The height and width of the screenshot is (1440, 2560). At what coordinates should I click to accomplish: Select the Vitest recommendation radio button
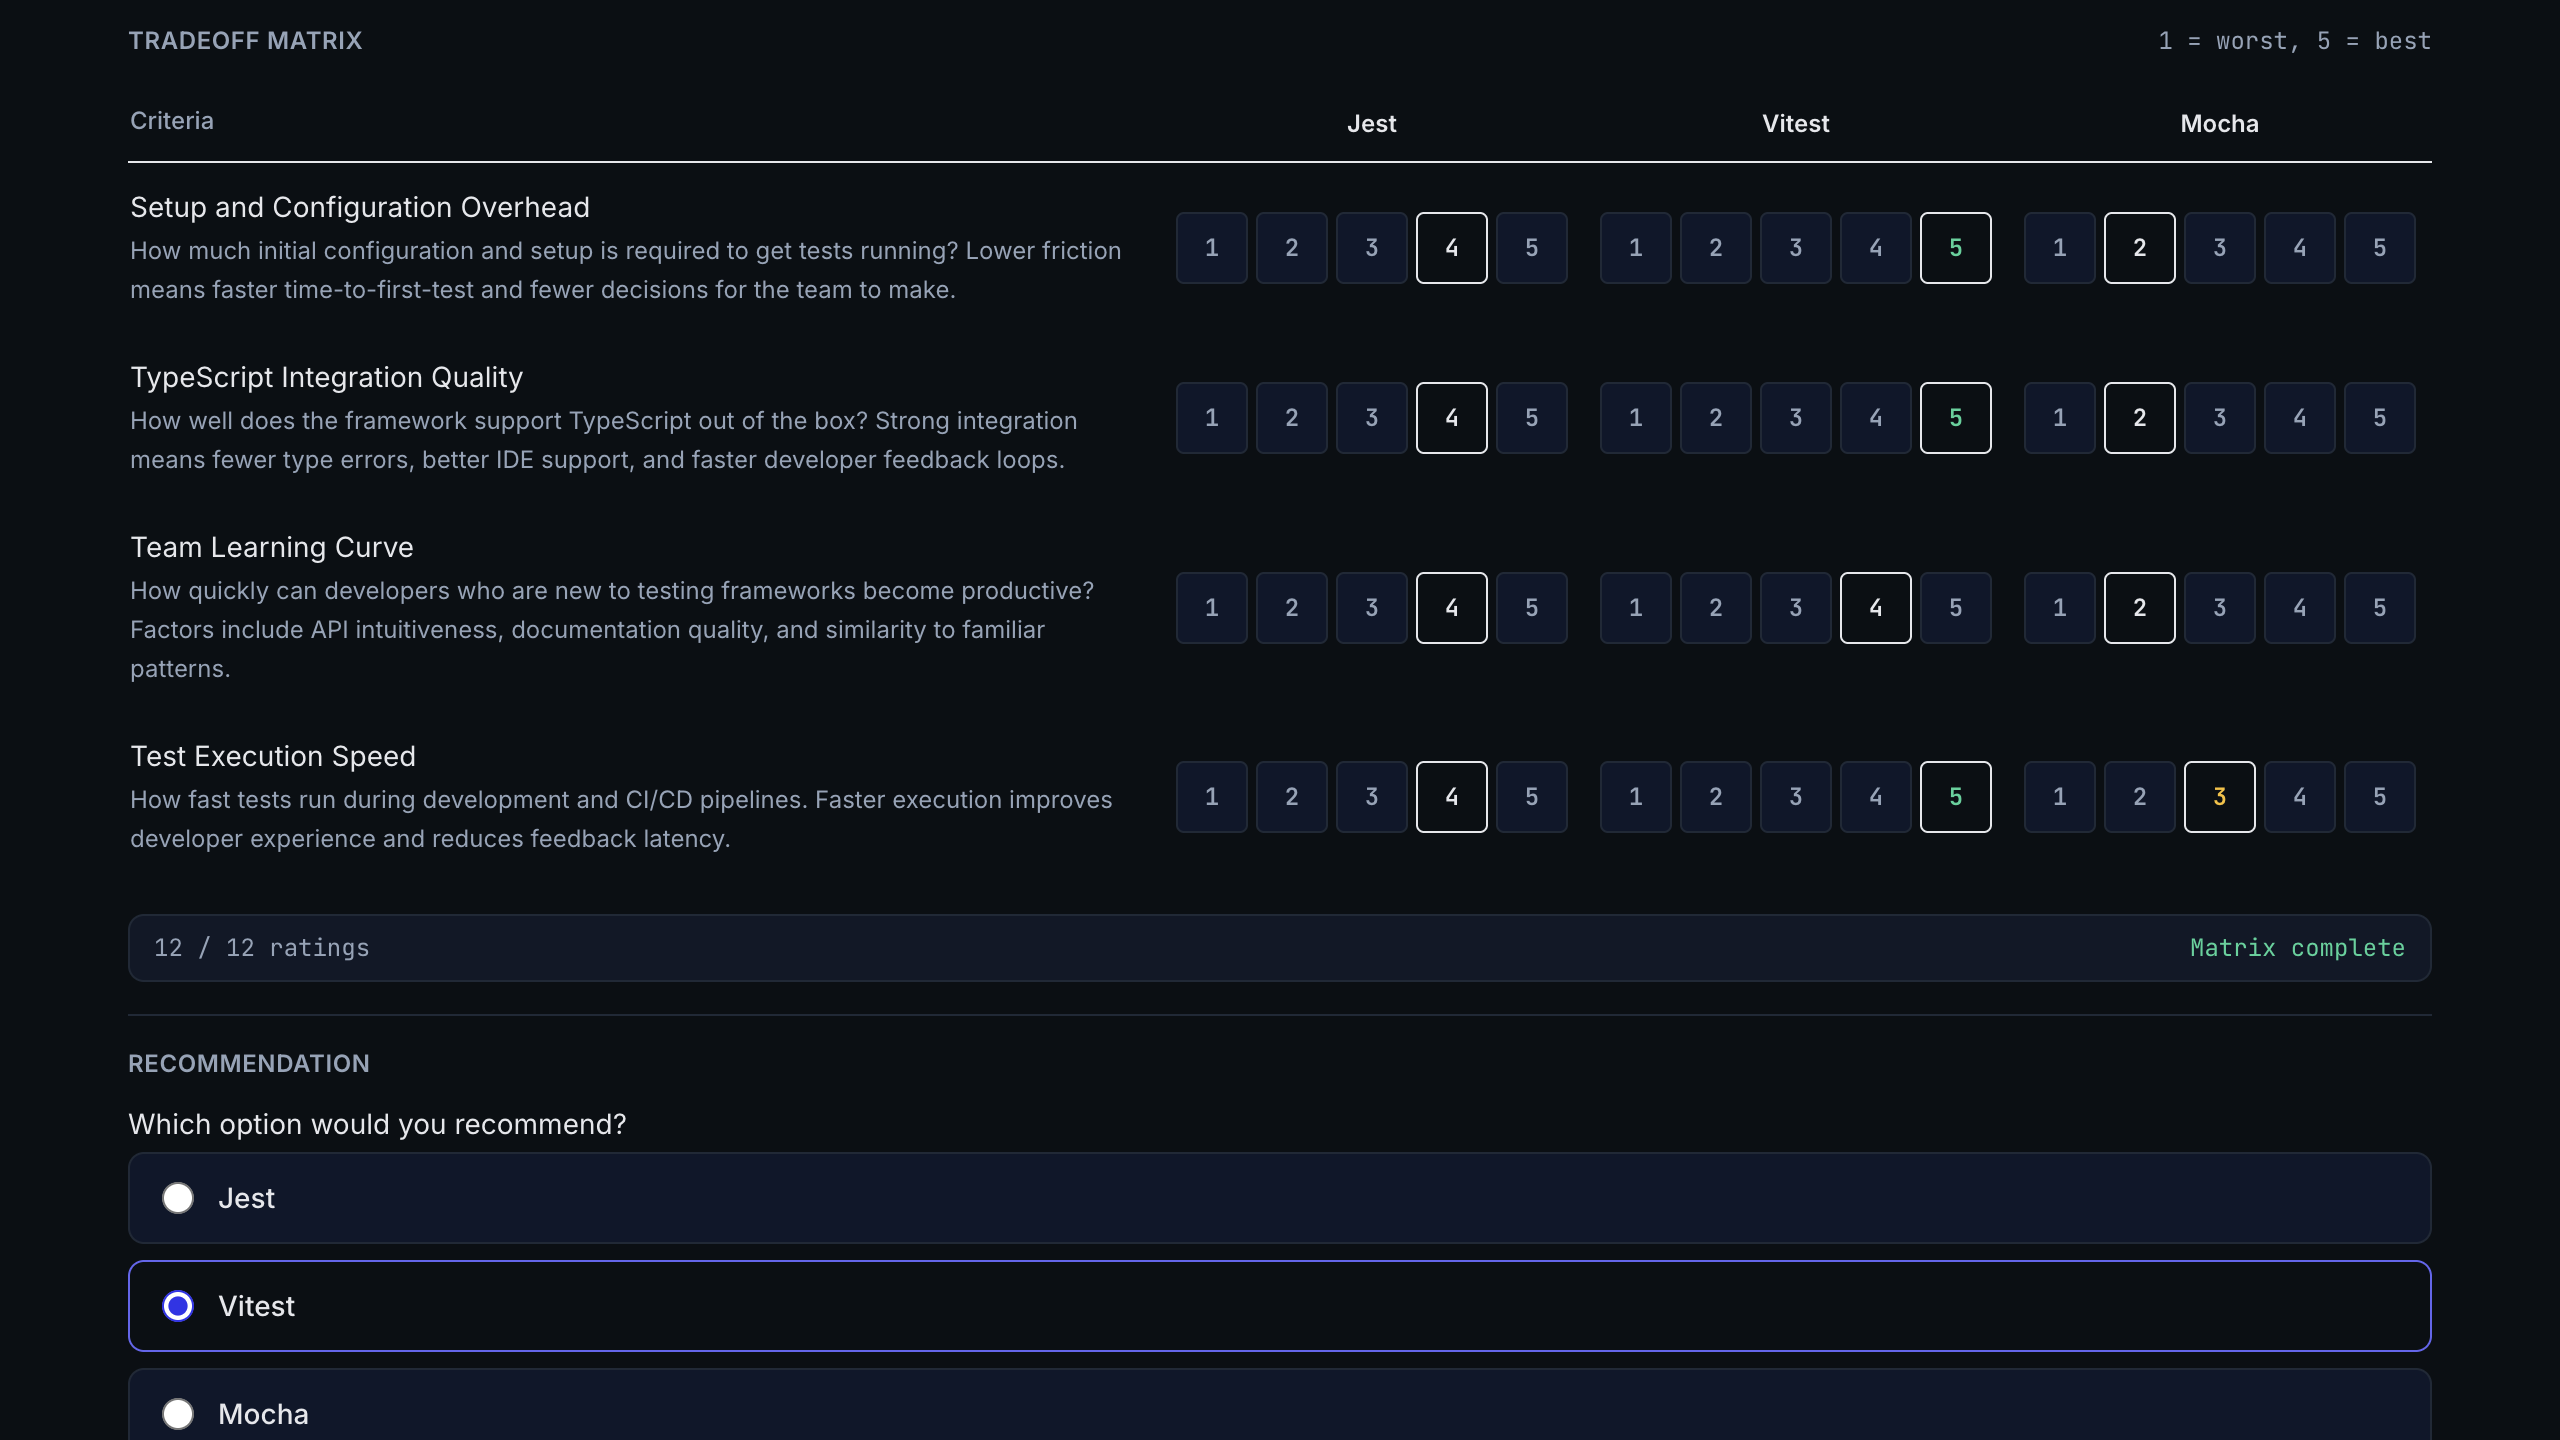coord(179,1305)
